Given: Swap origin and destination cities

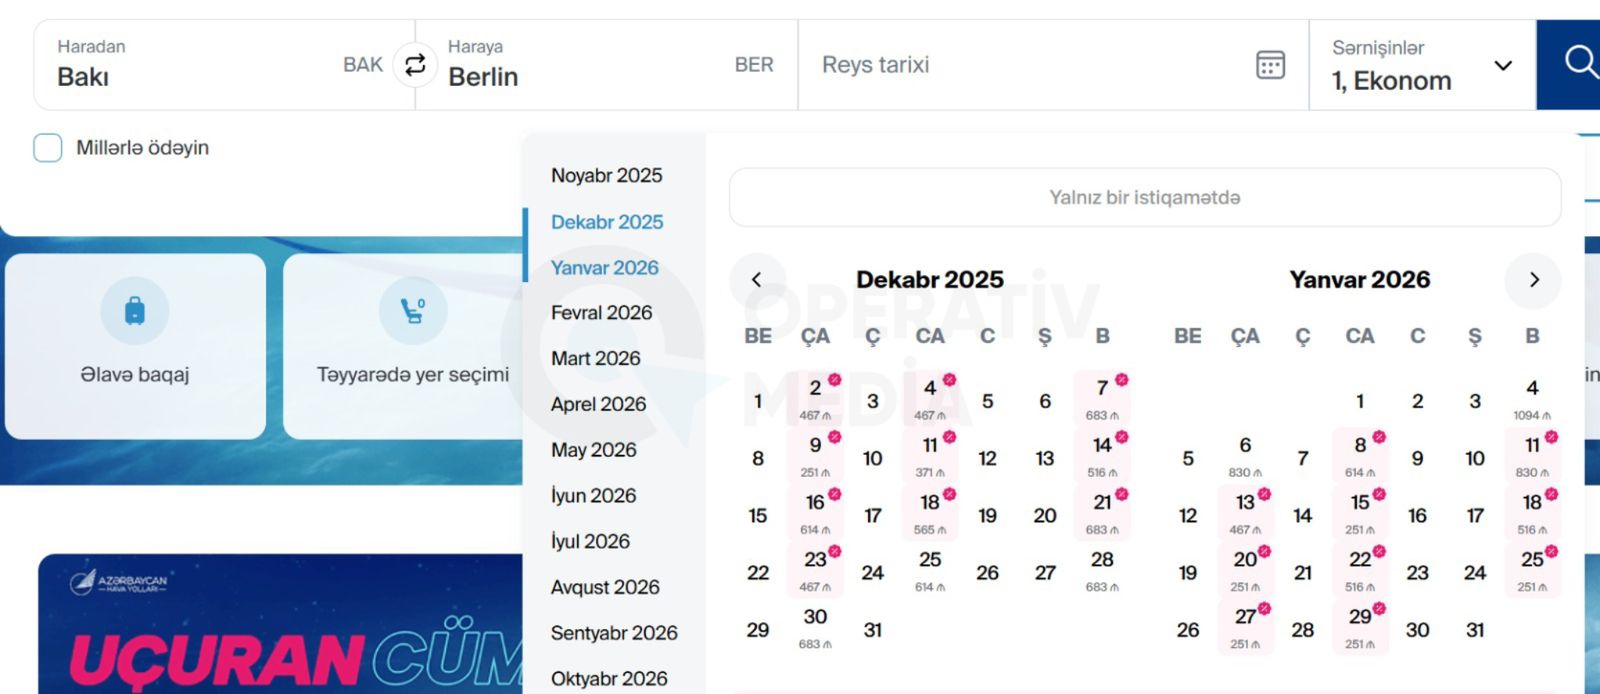Looking at the screenshot, I should point(414,65).
